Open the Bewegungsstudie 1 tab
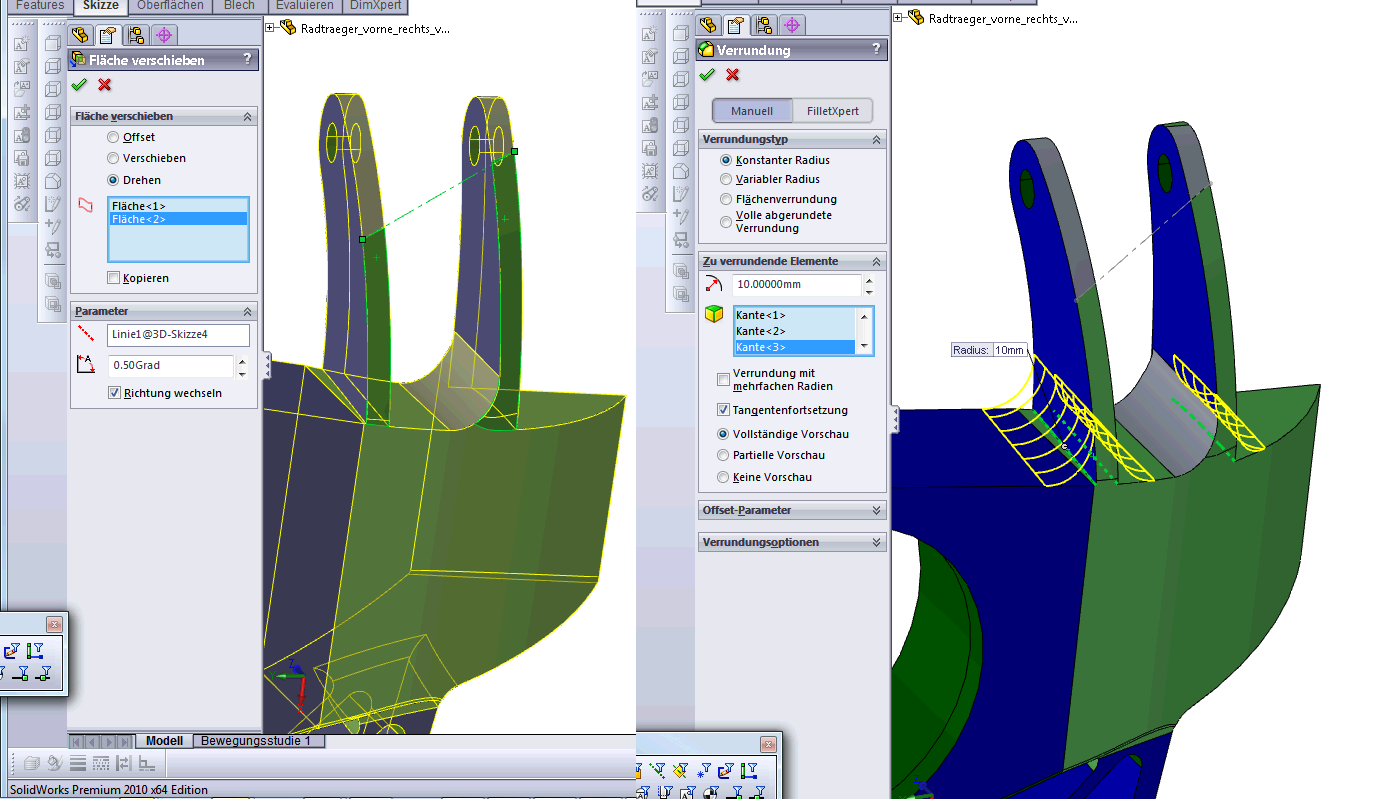 click(256, 741)
